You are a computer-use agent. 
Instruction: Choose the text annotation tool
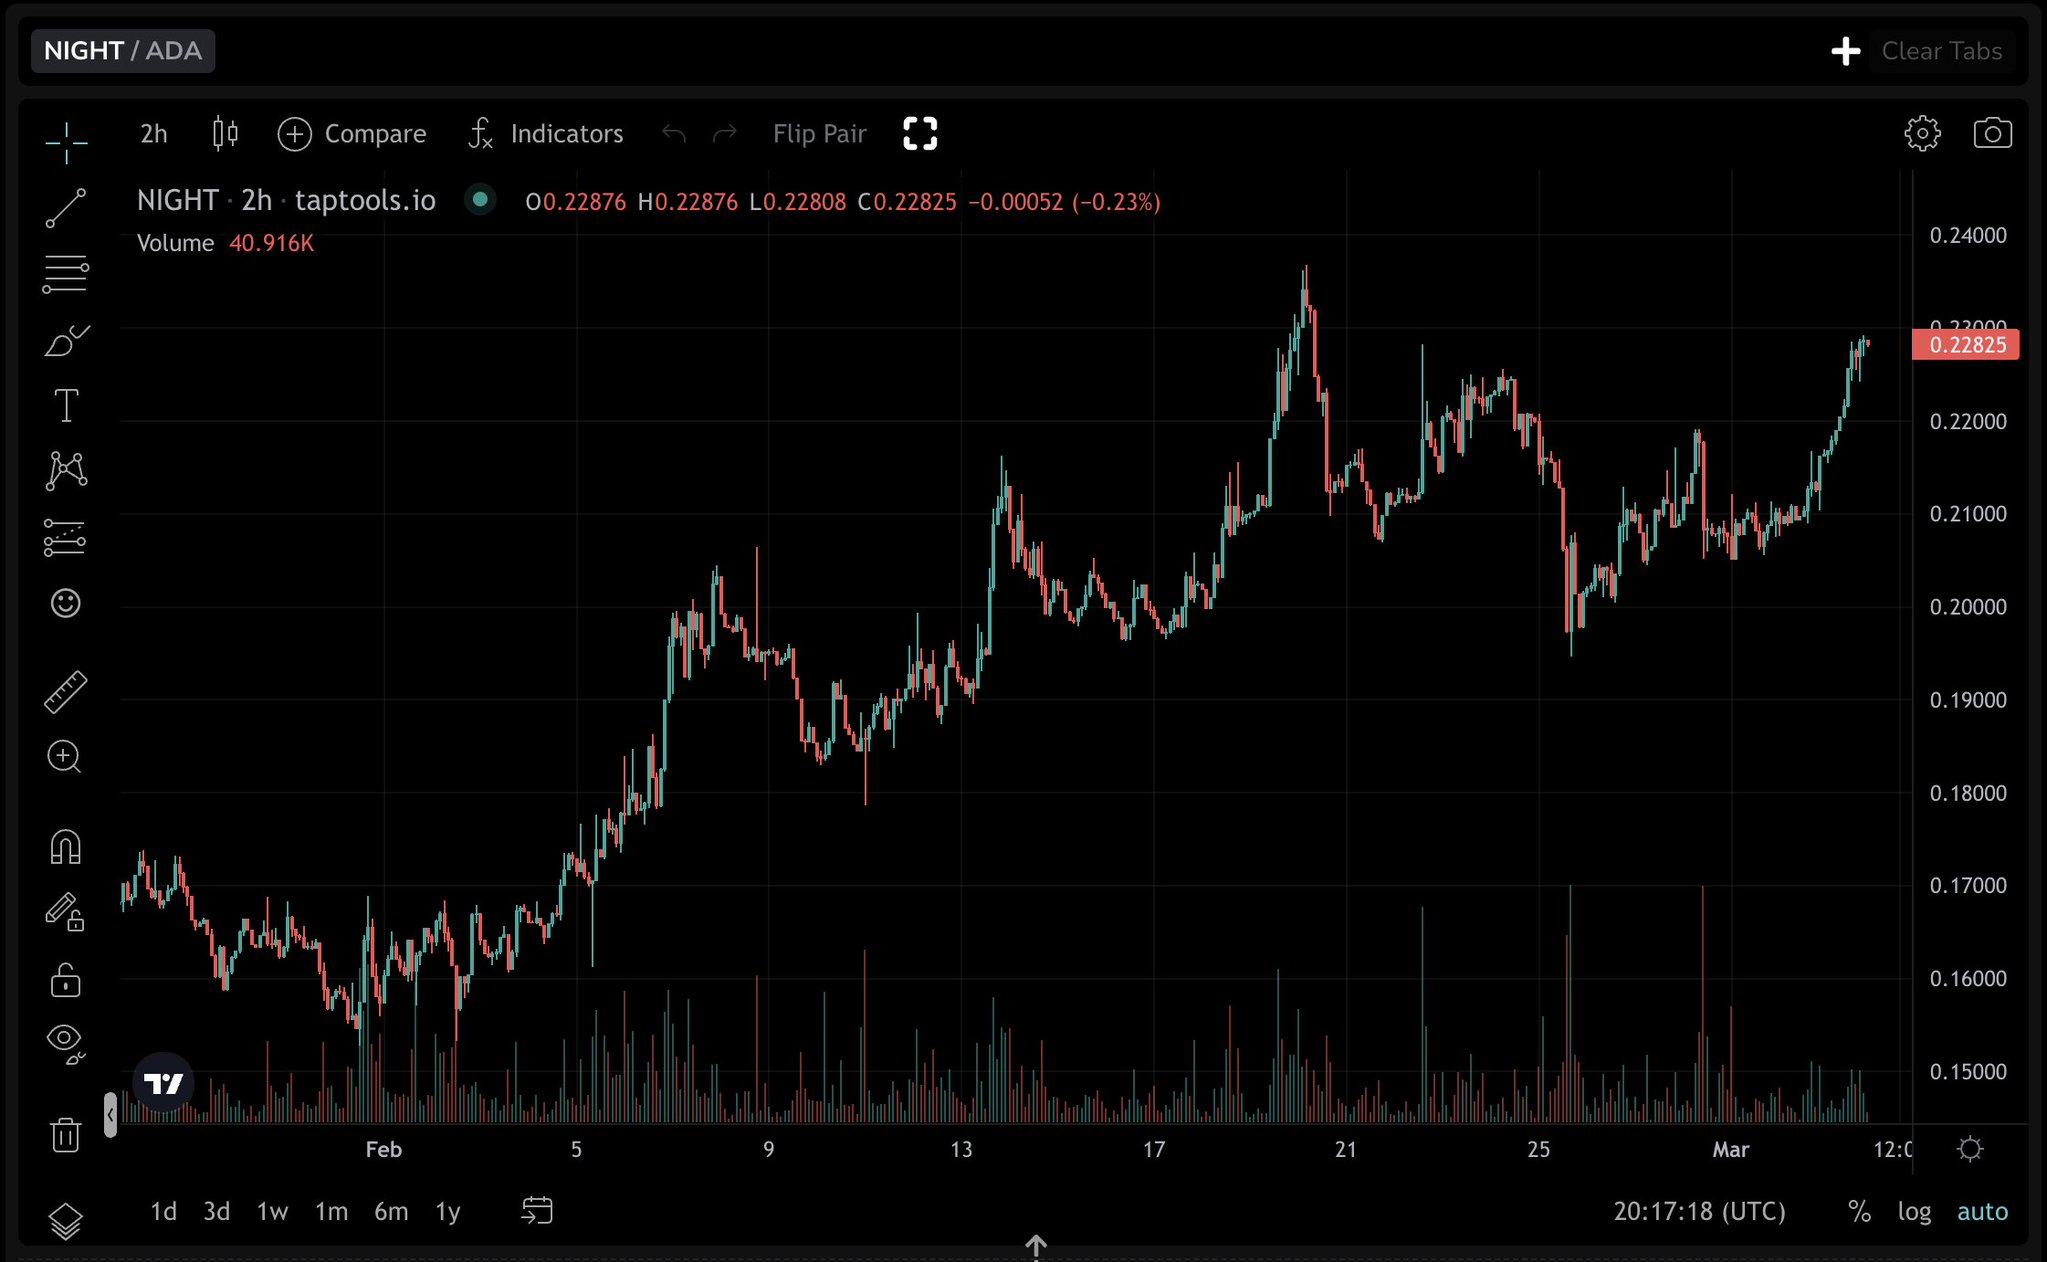click(x=66, y=406)
